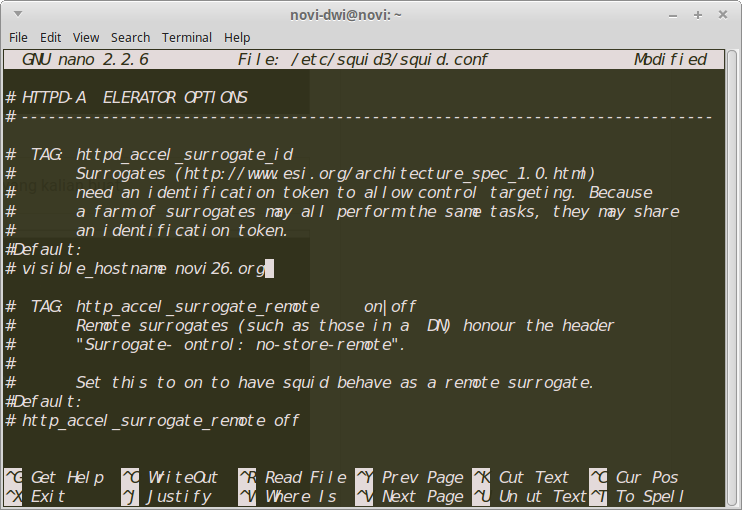The image size is (742, 510).
Task: Click the 'Uncut Text' shortcut label
Action: (x=543, y=496)
